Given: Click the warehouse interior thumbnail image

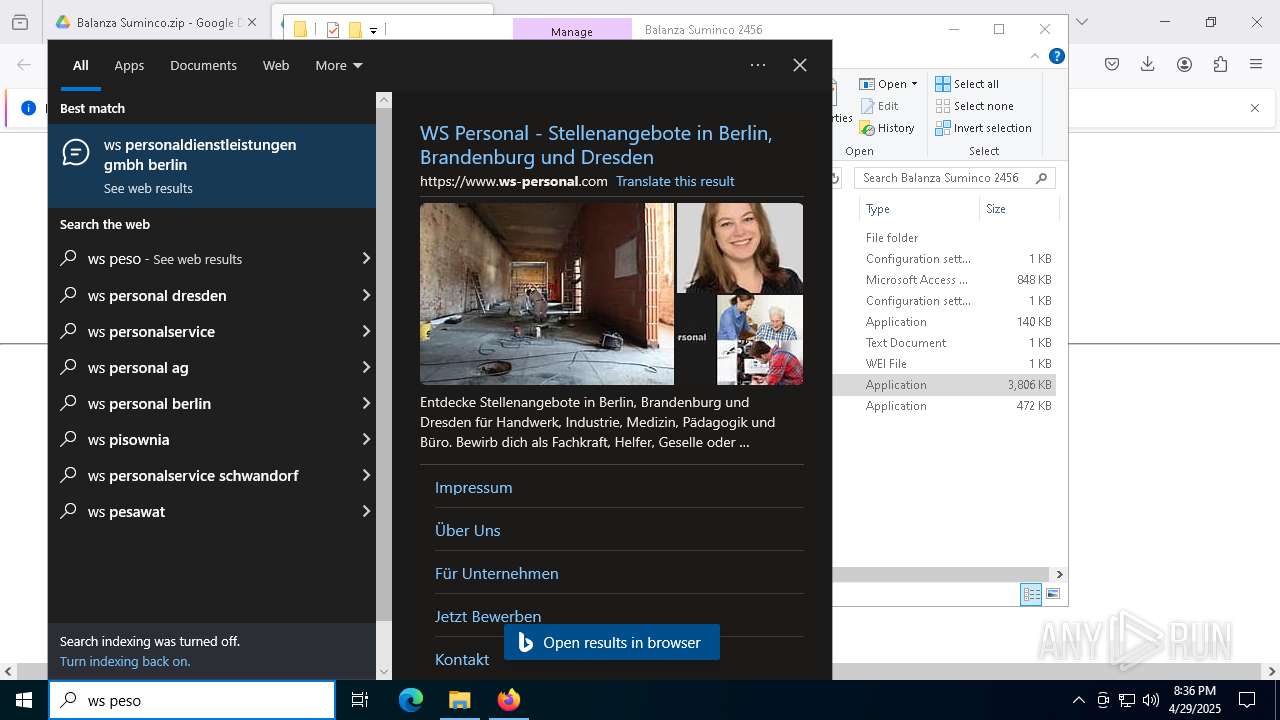Looking at the screenshot, I should point(547,294).
